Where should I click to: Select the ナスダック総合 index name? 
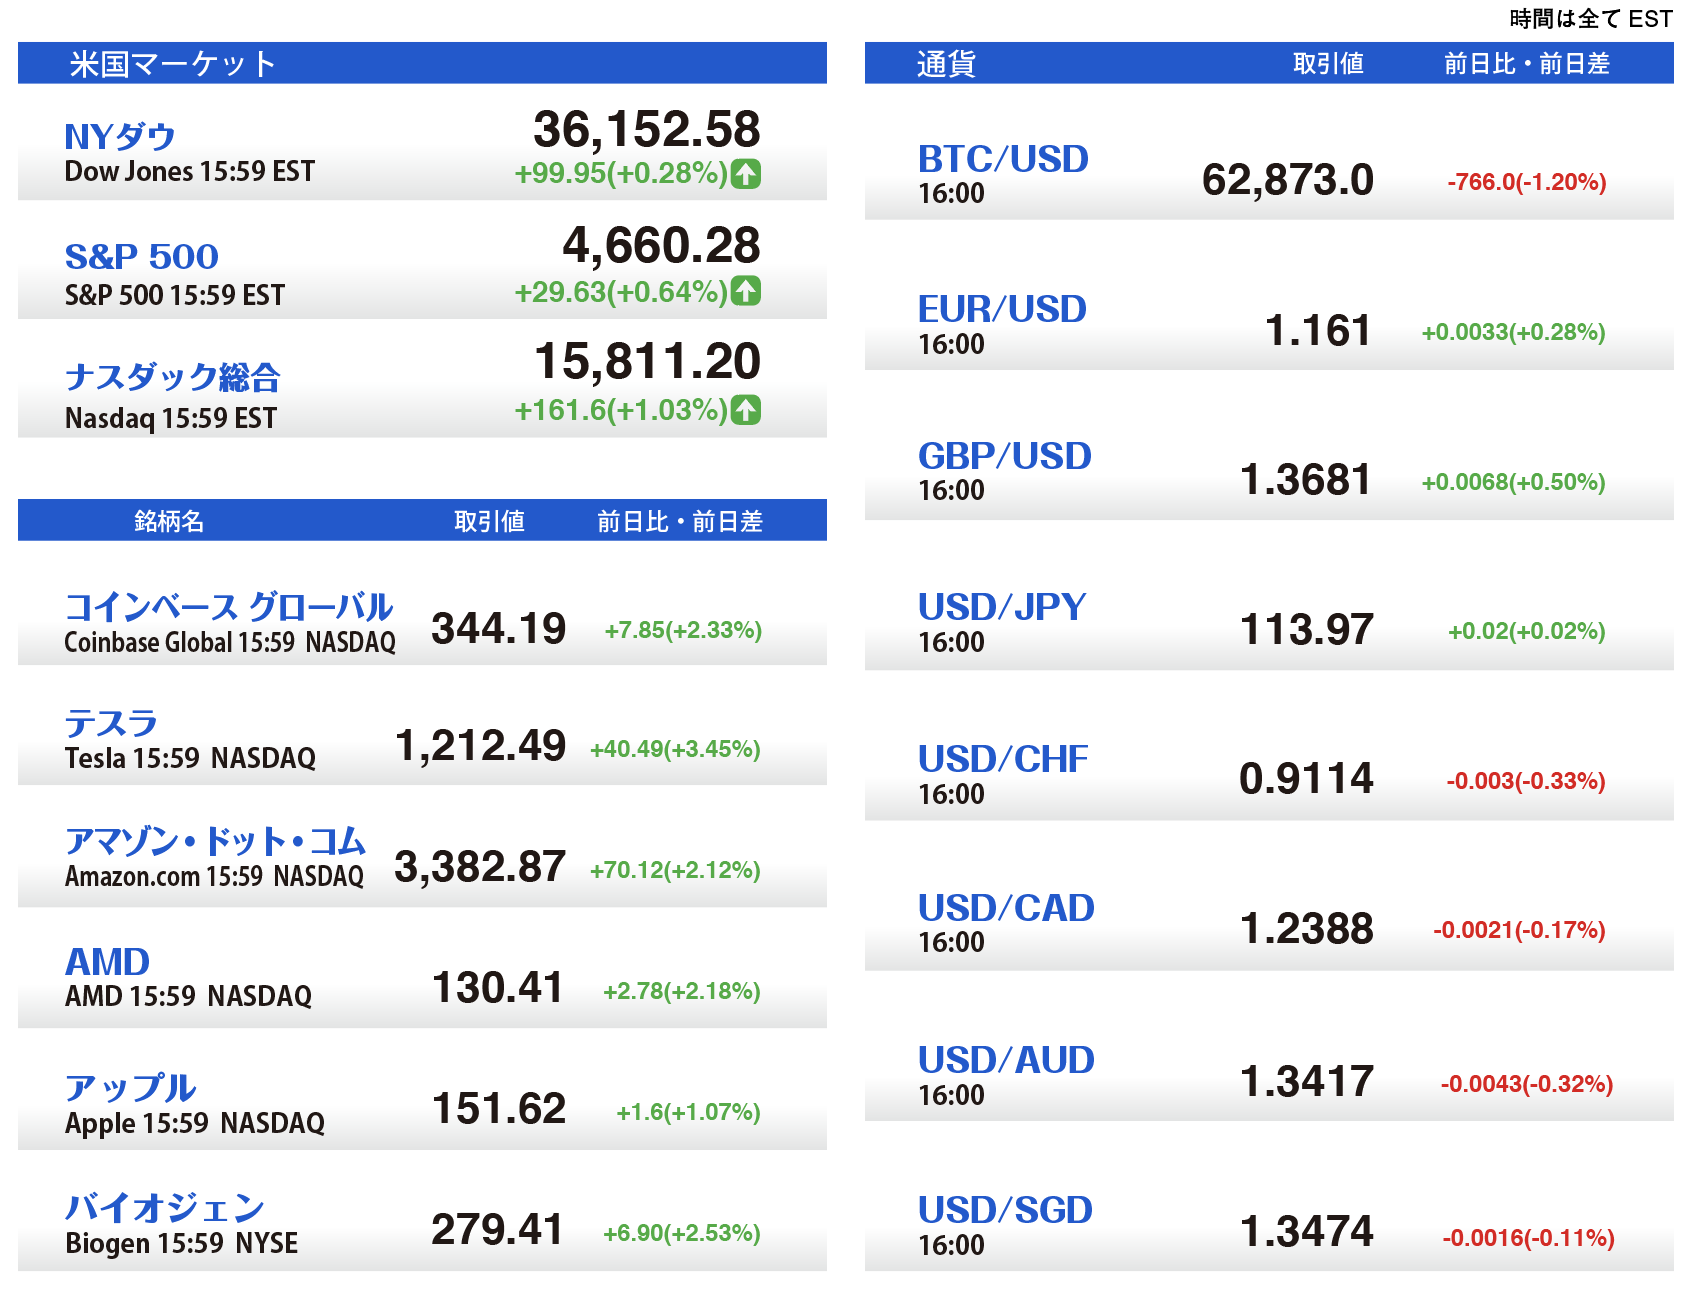tap(172, 377)
